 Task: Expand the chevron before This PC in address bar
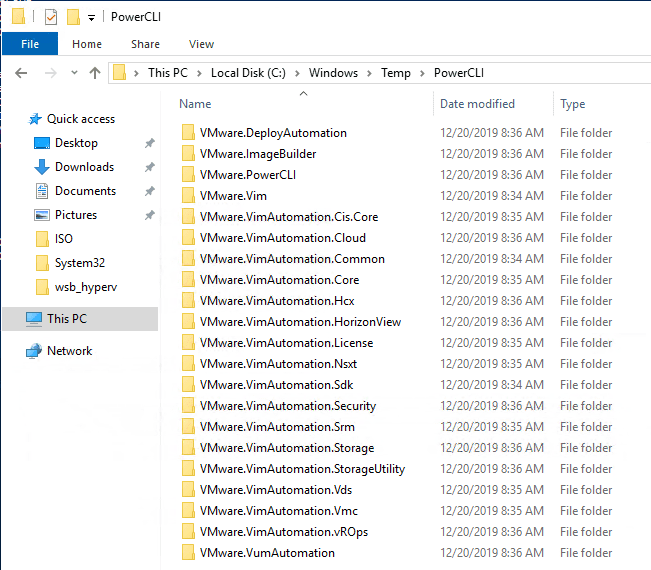[136, 73]
